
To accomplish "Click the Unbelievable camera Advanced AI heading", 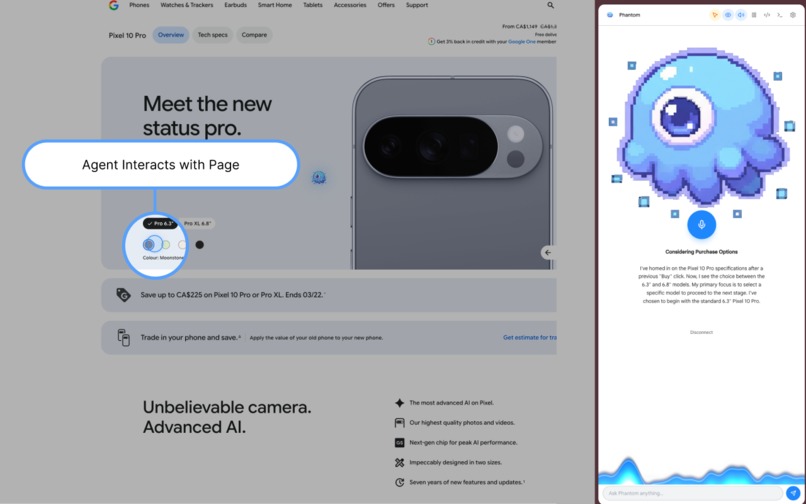I will (227, 417).
